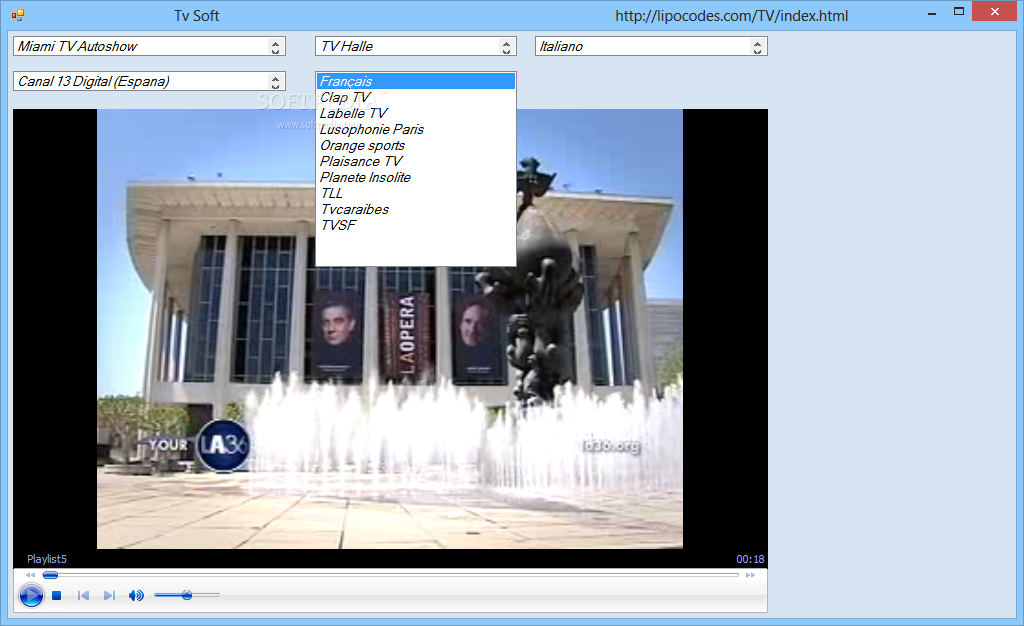
Task: Click the fast-forward arrows beside seek bar
Action: click(750, 575)
